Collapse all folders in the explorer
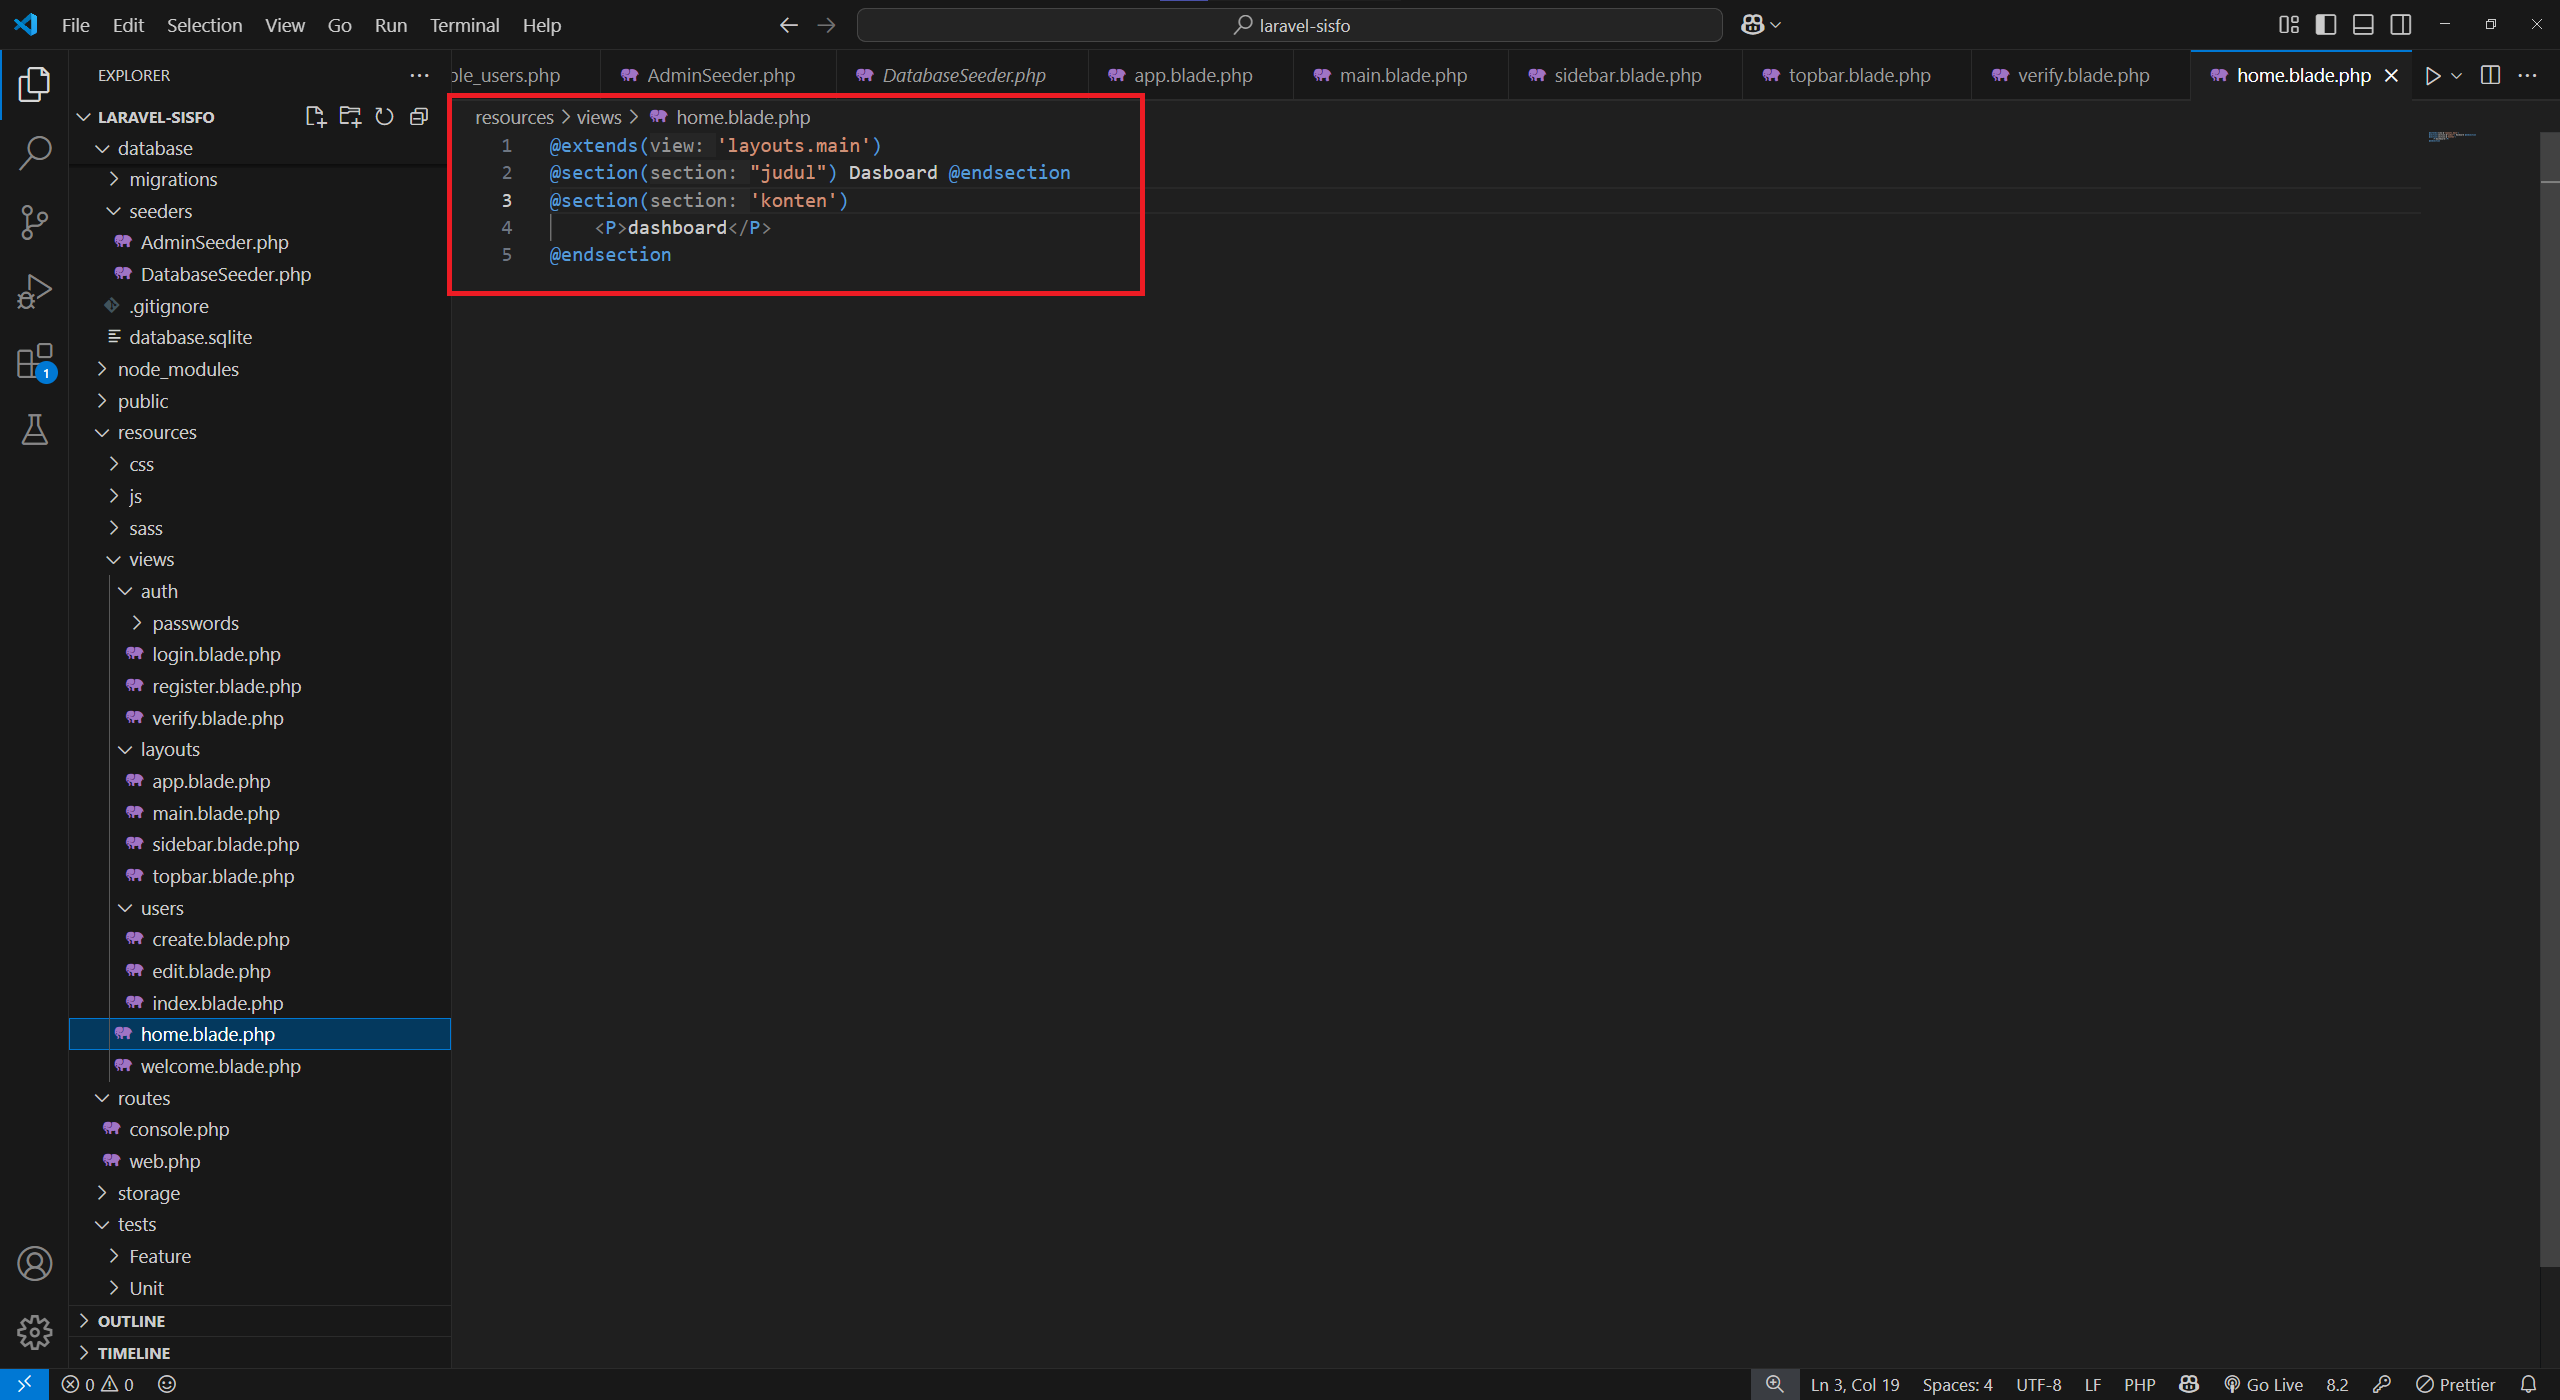 tap(419, 116)
